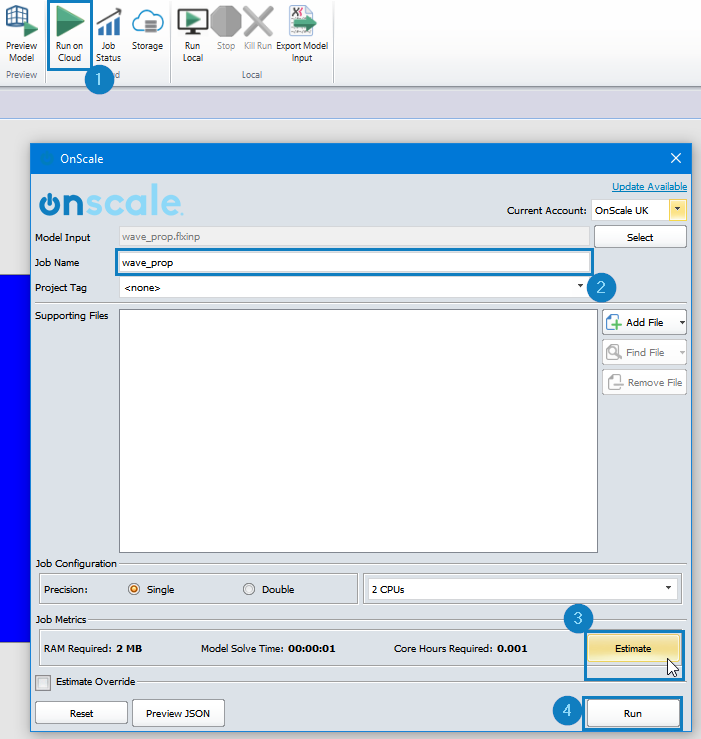
Task: Click the Estimate button
Action: [x=633, y=649]
